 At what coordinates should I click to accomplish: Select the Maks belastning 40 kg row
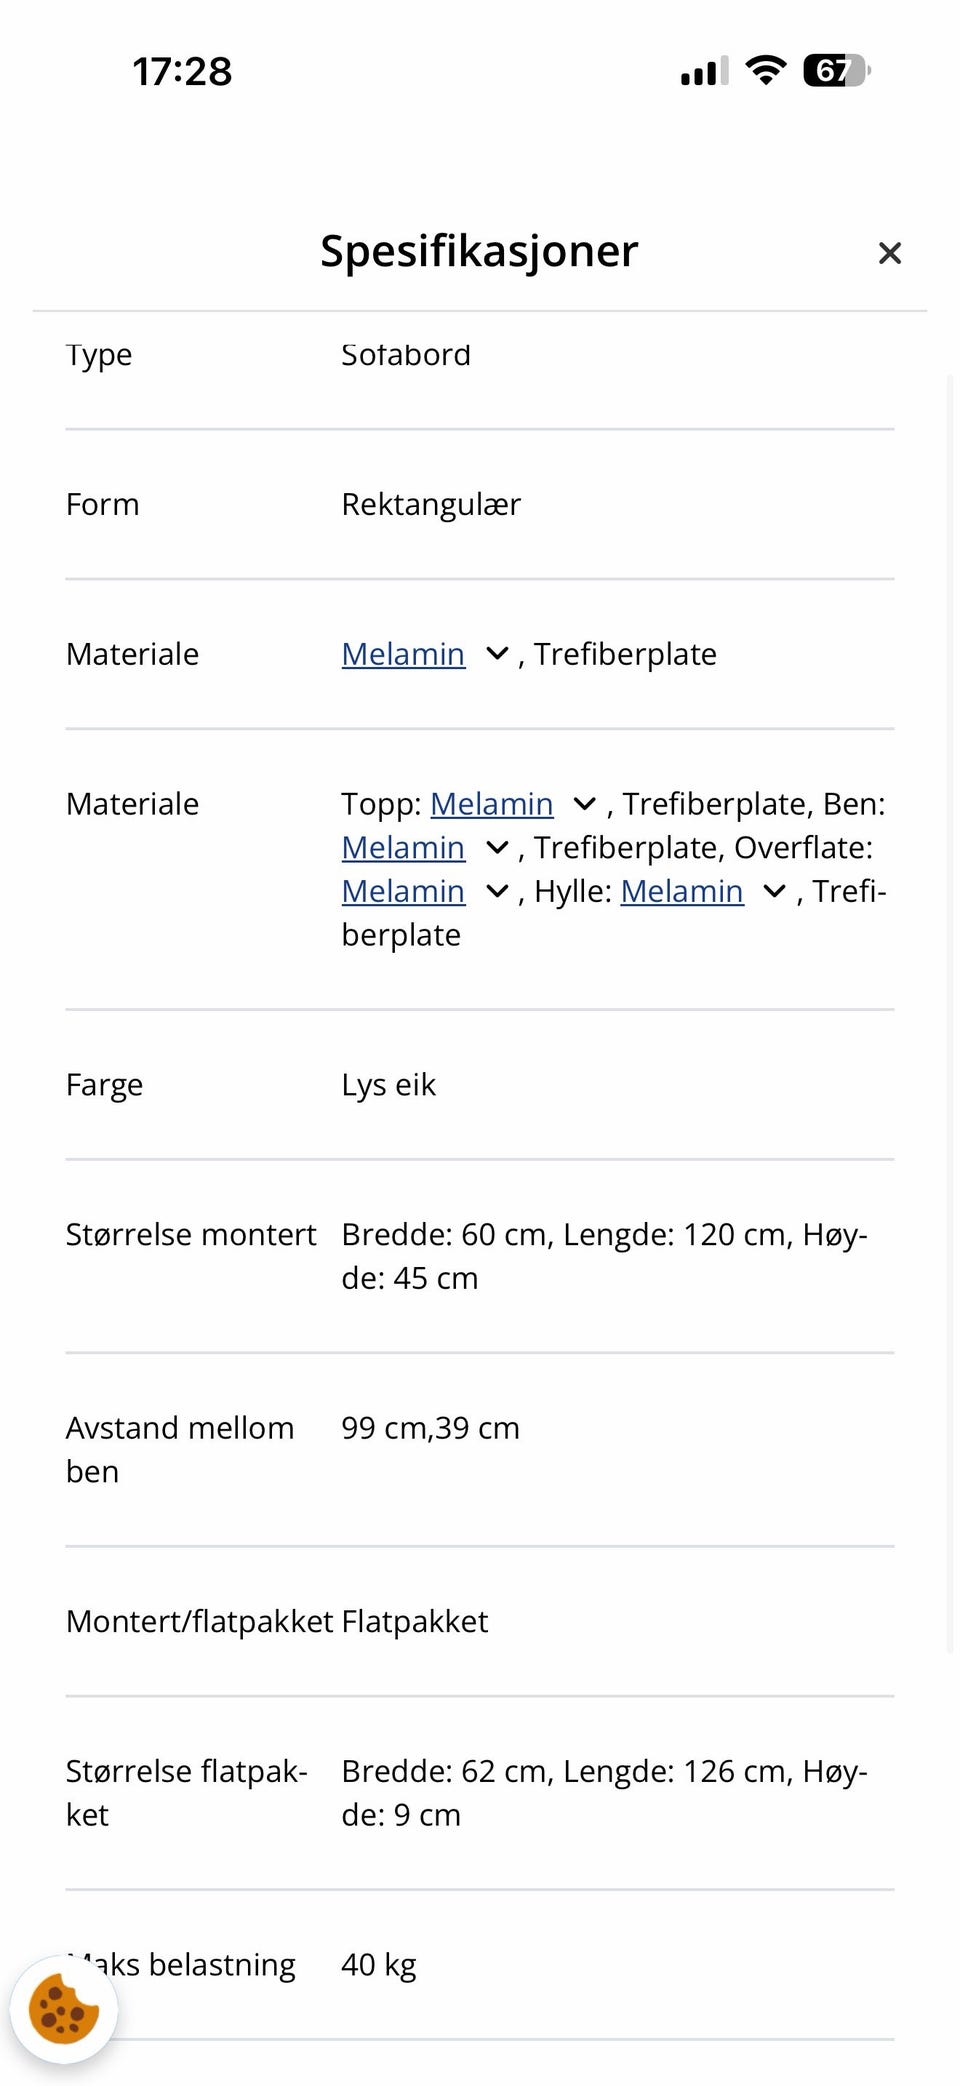pyautogui.click(x=378, y=1963)
